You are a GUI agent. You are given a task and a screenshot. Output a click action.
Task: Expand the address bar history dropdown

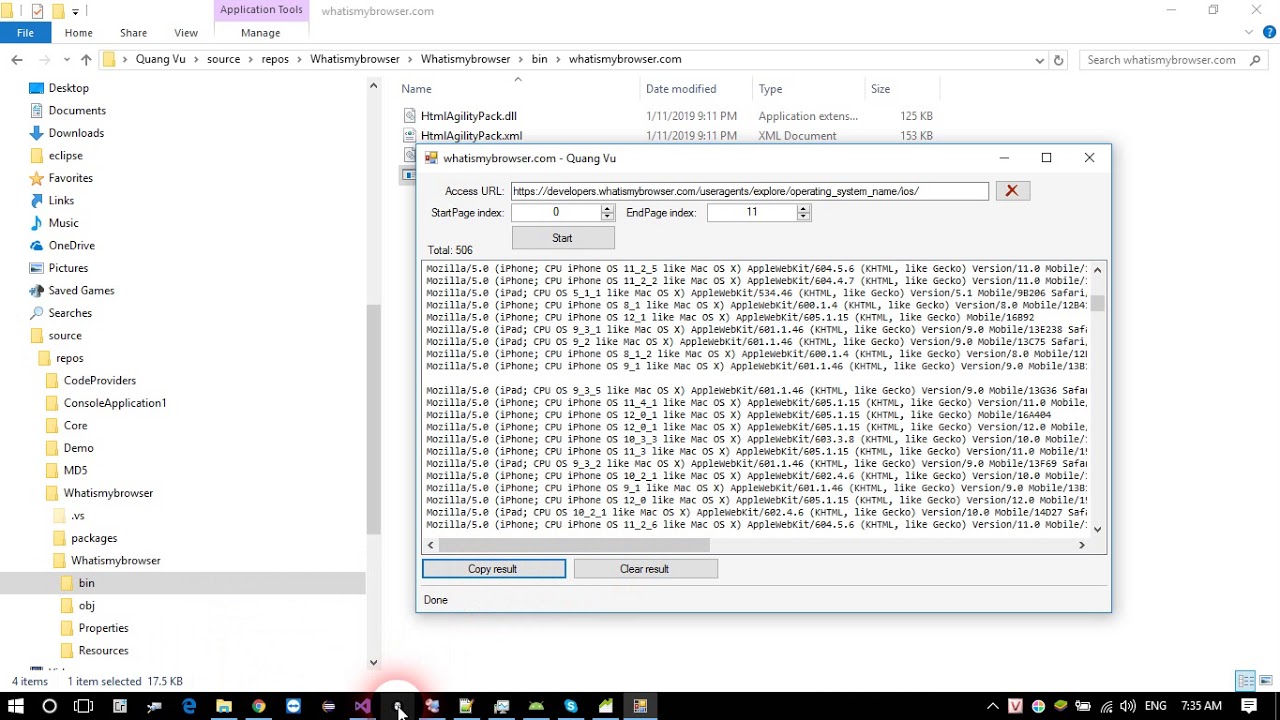pyautogui.click(x=1040, y=60)
